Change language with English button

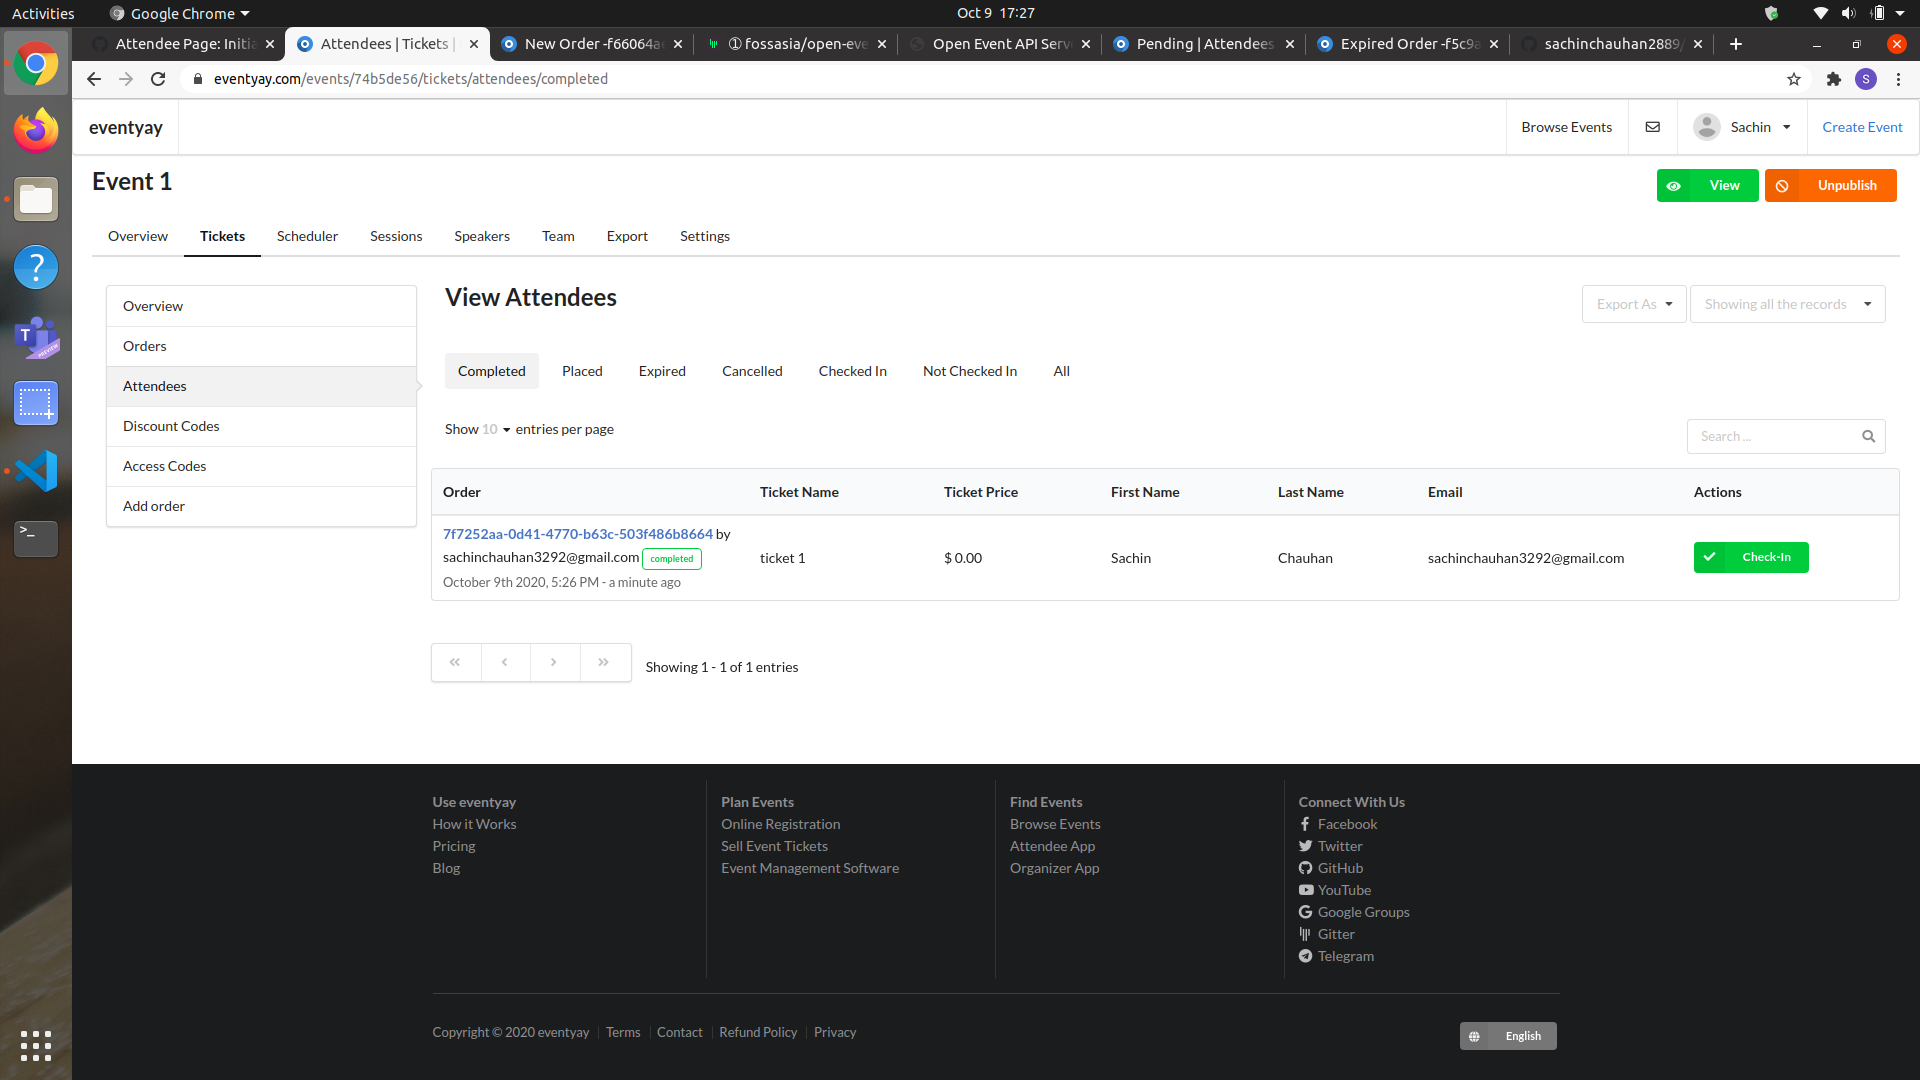tap(1508, 1036)
